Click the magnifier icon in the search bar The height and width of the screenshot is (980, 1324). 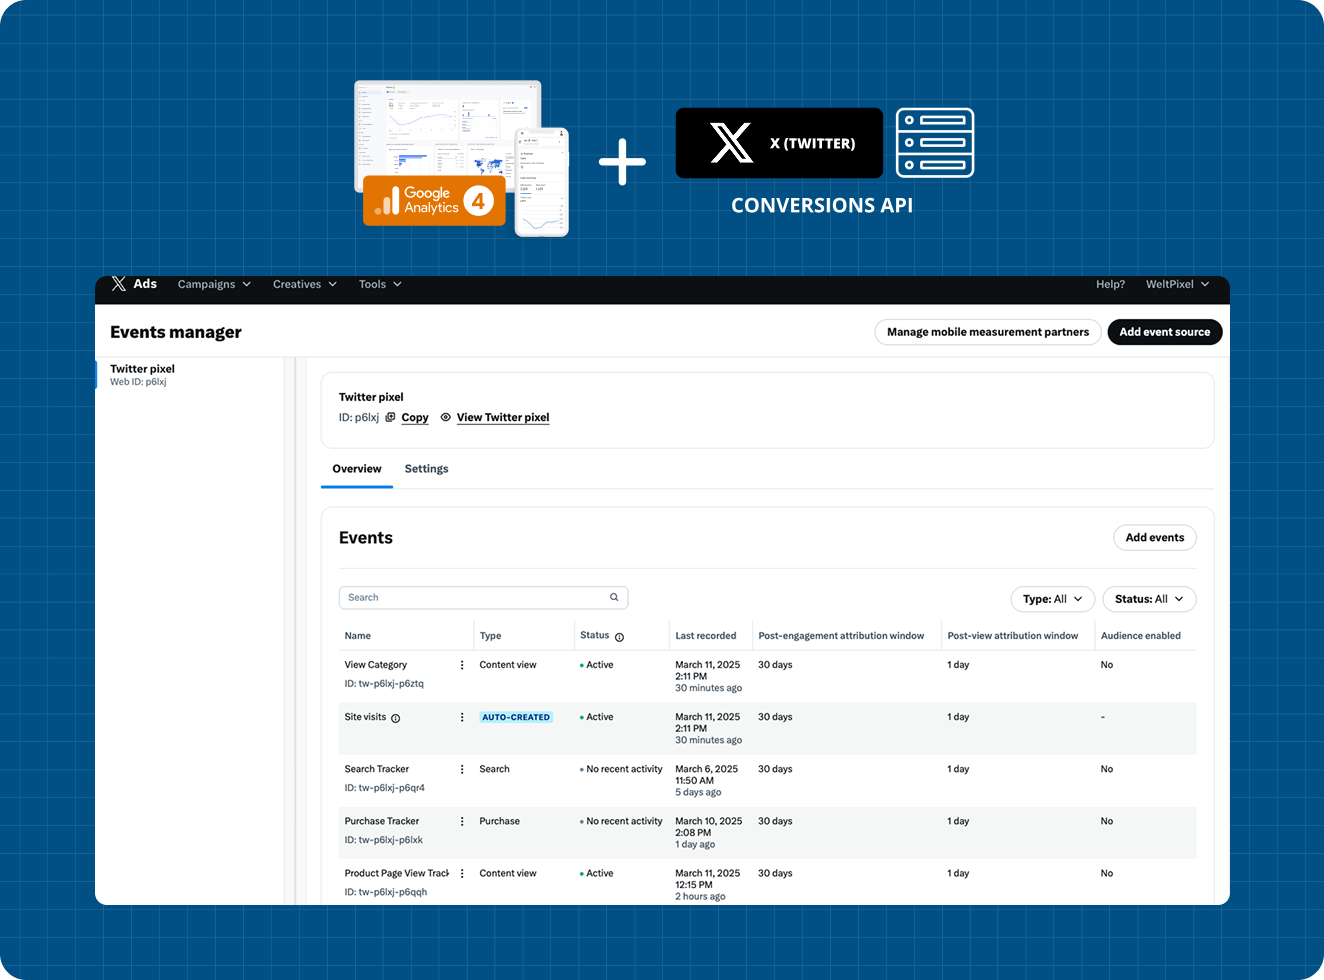click(x=614, y=597)
